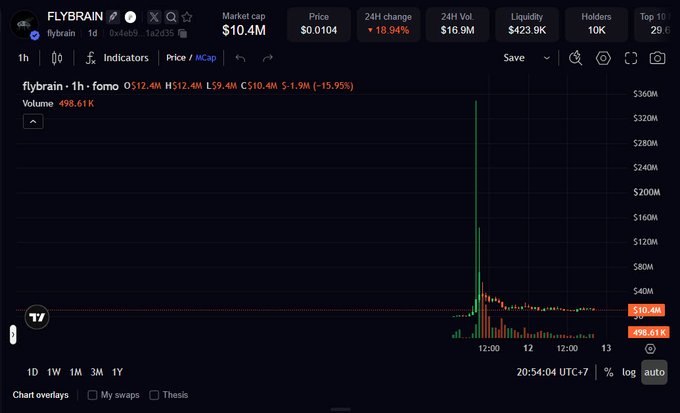Click the search magnifier icon next to FLYBRAIN

pos(171,17)
